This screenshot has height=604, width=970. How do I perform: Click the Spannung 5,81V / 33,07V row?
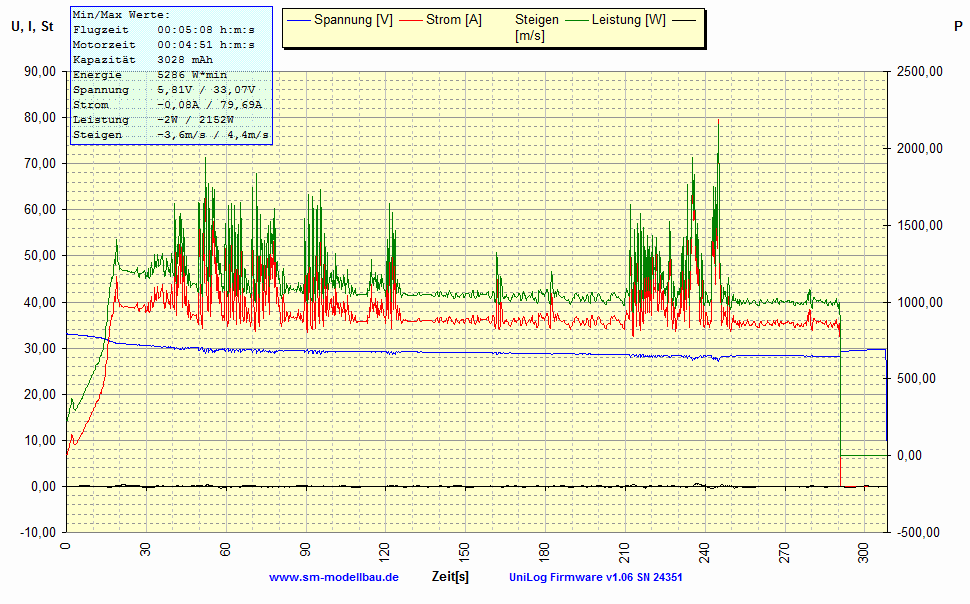point(163,90)
